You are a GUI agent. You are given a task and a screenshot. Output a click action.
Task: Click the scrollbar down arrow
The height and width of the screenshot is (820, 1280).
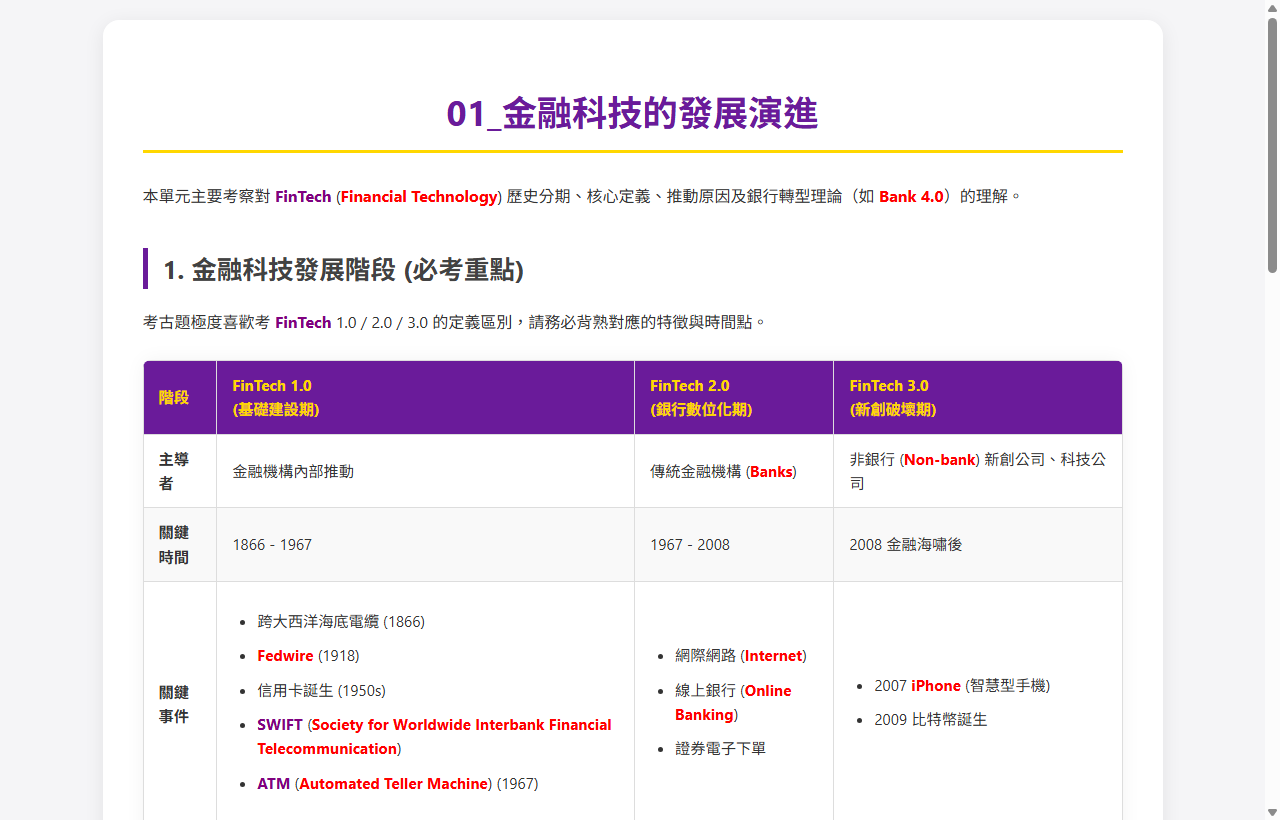coord(1272,812)
